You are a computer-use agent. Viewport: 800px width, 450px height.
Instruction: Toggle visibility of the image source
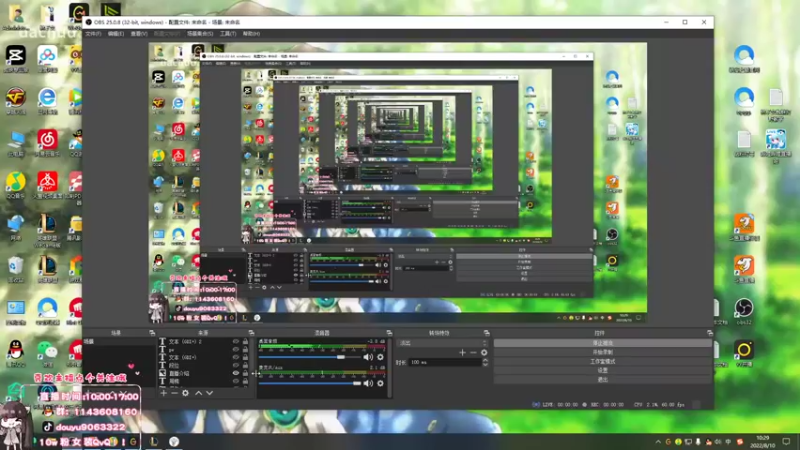click(236, 373)
